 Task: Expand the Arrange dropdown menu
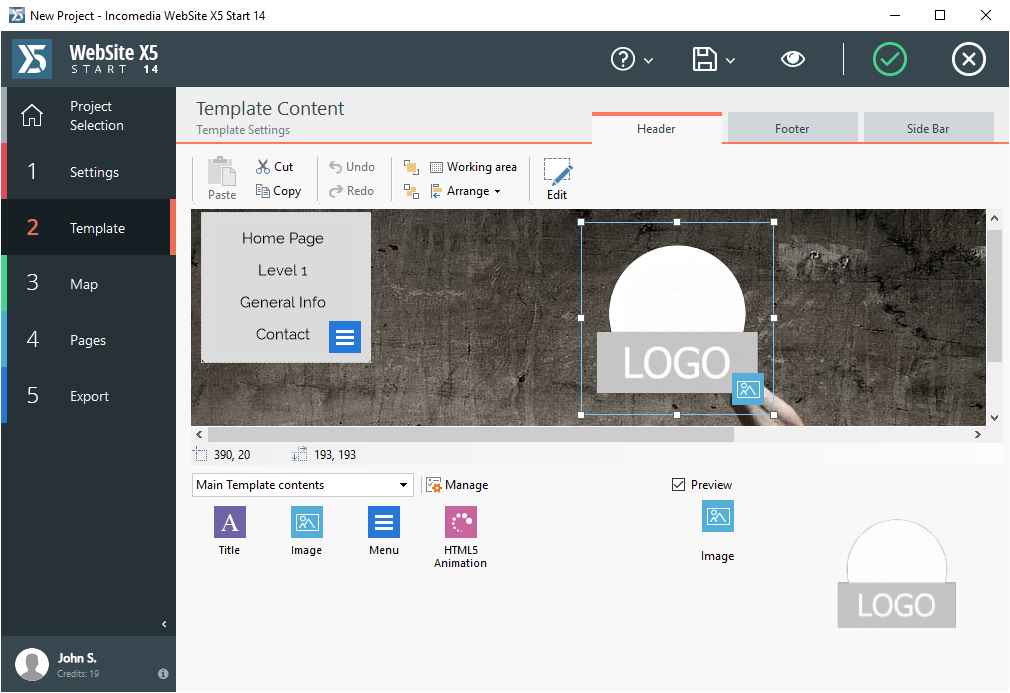point(466,191)
